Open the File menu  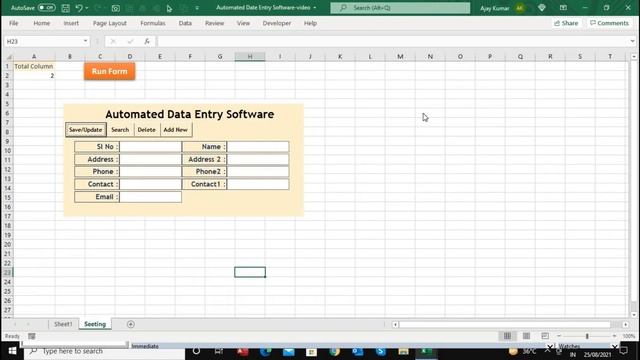pos(13,23)
